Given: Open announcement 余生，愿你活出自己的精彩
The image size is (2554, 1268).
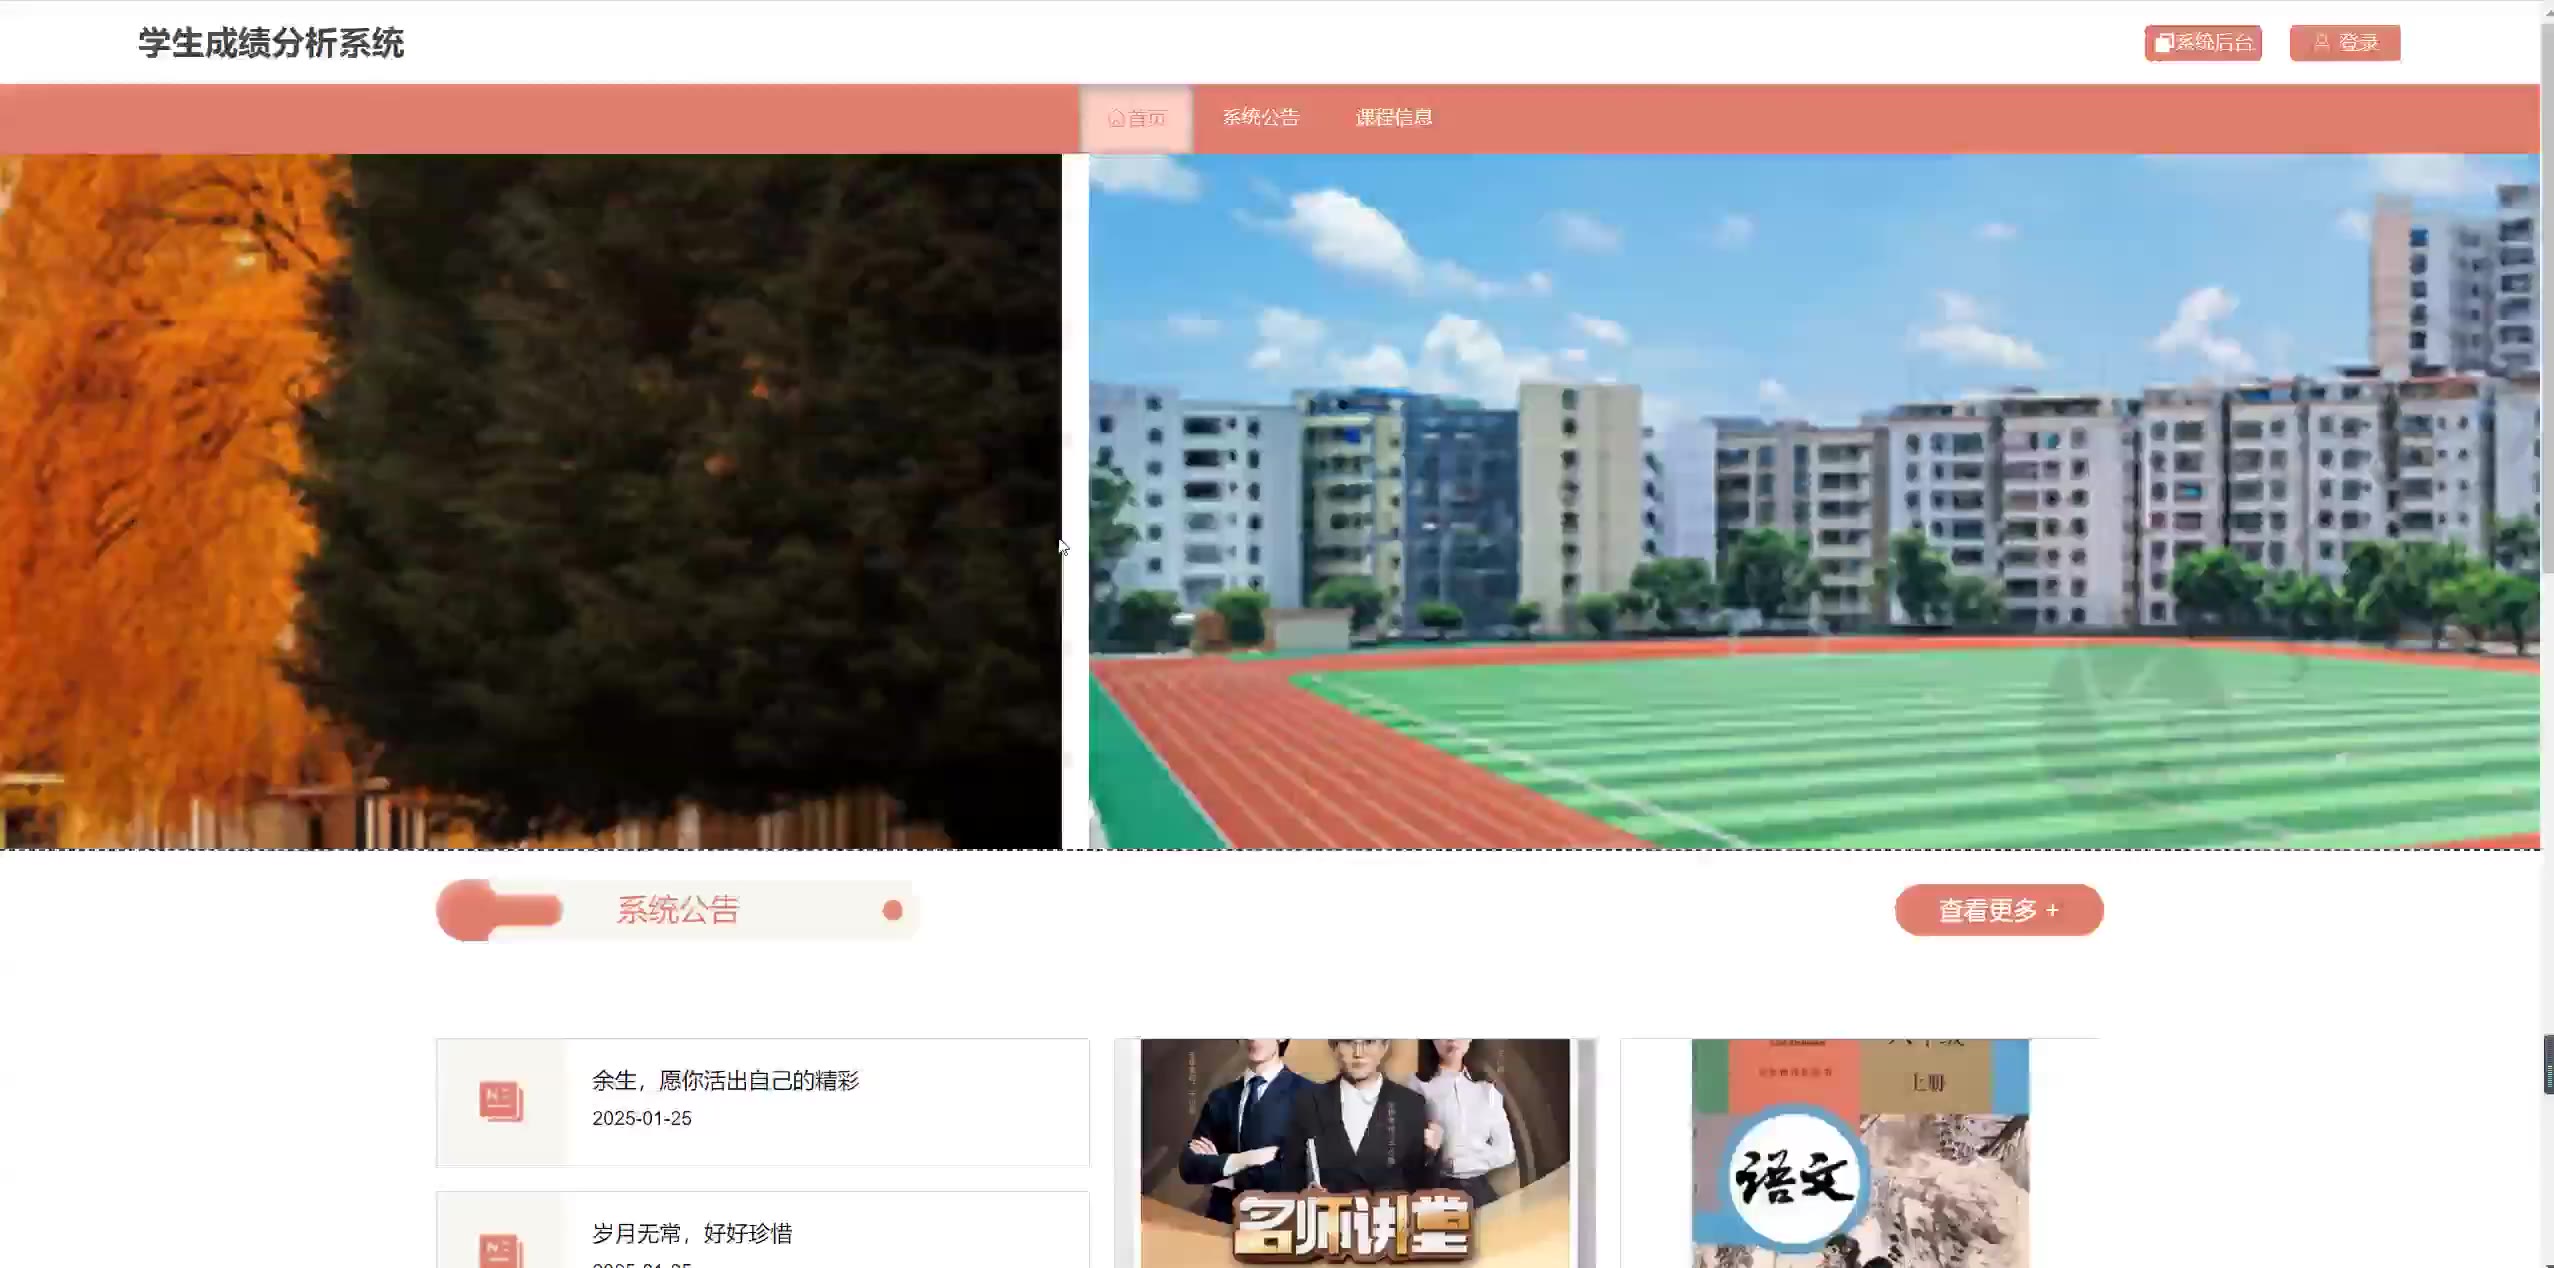Looking at the screenshot, I should [x=725, y=1081].
